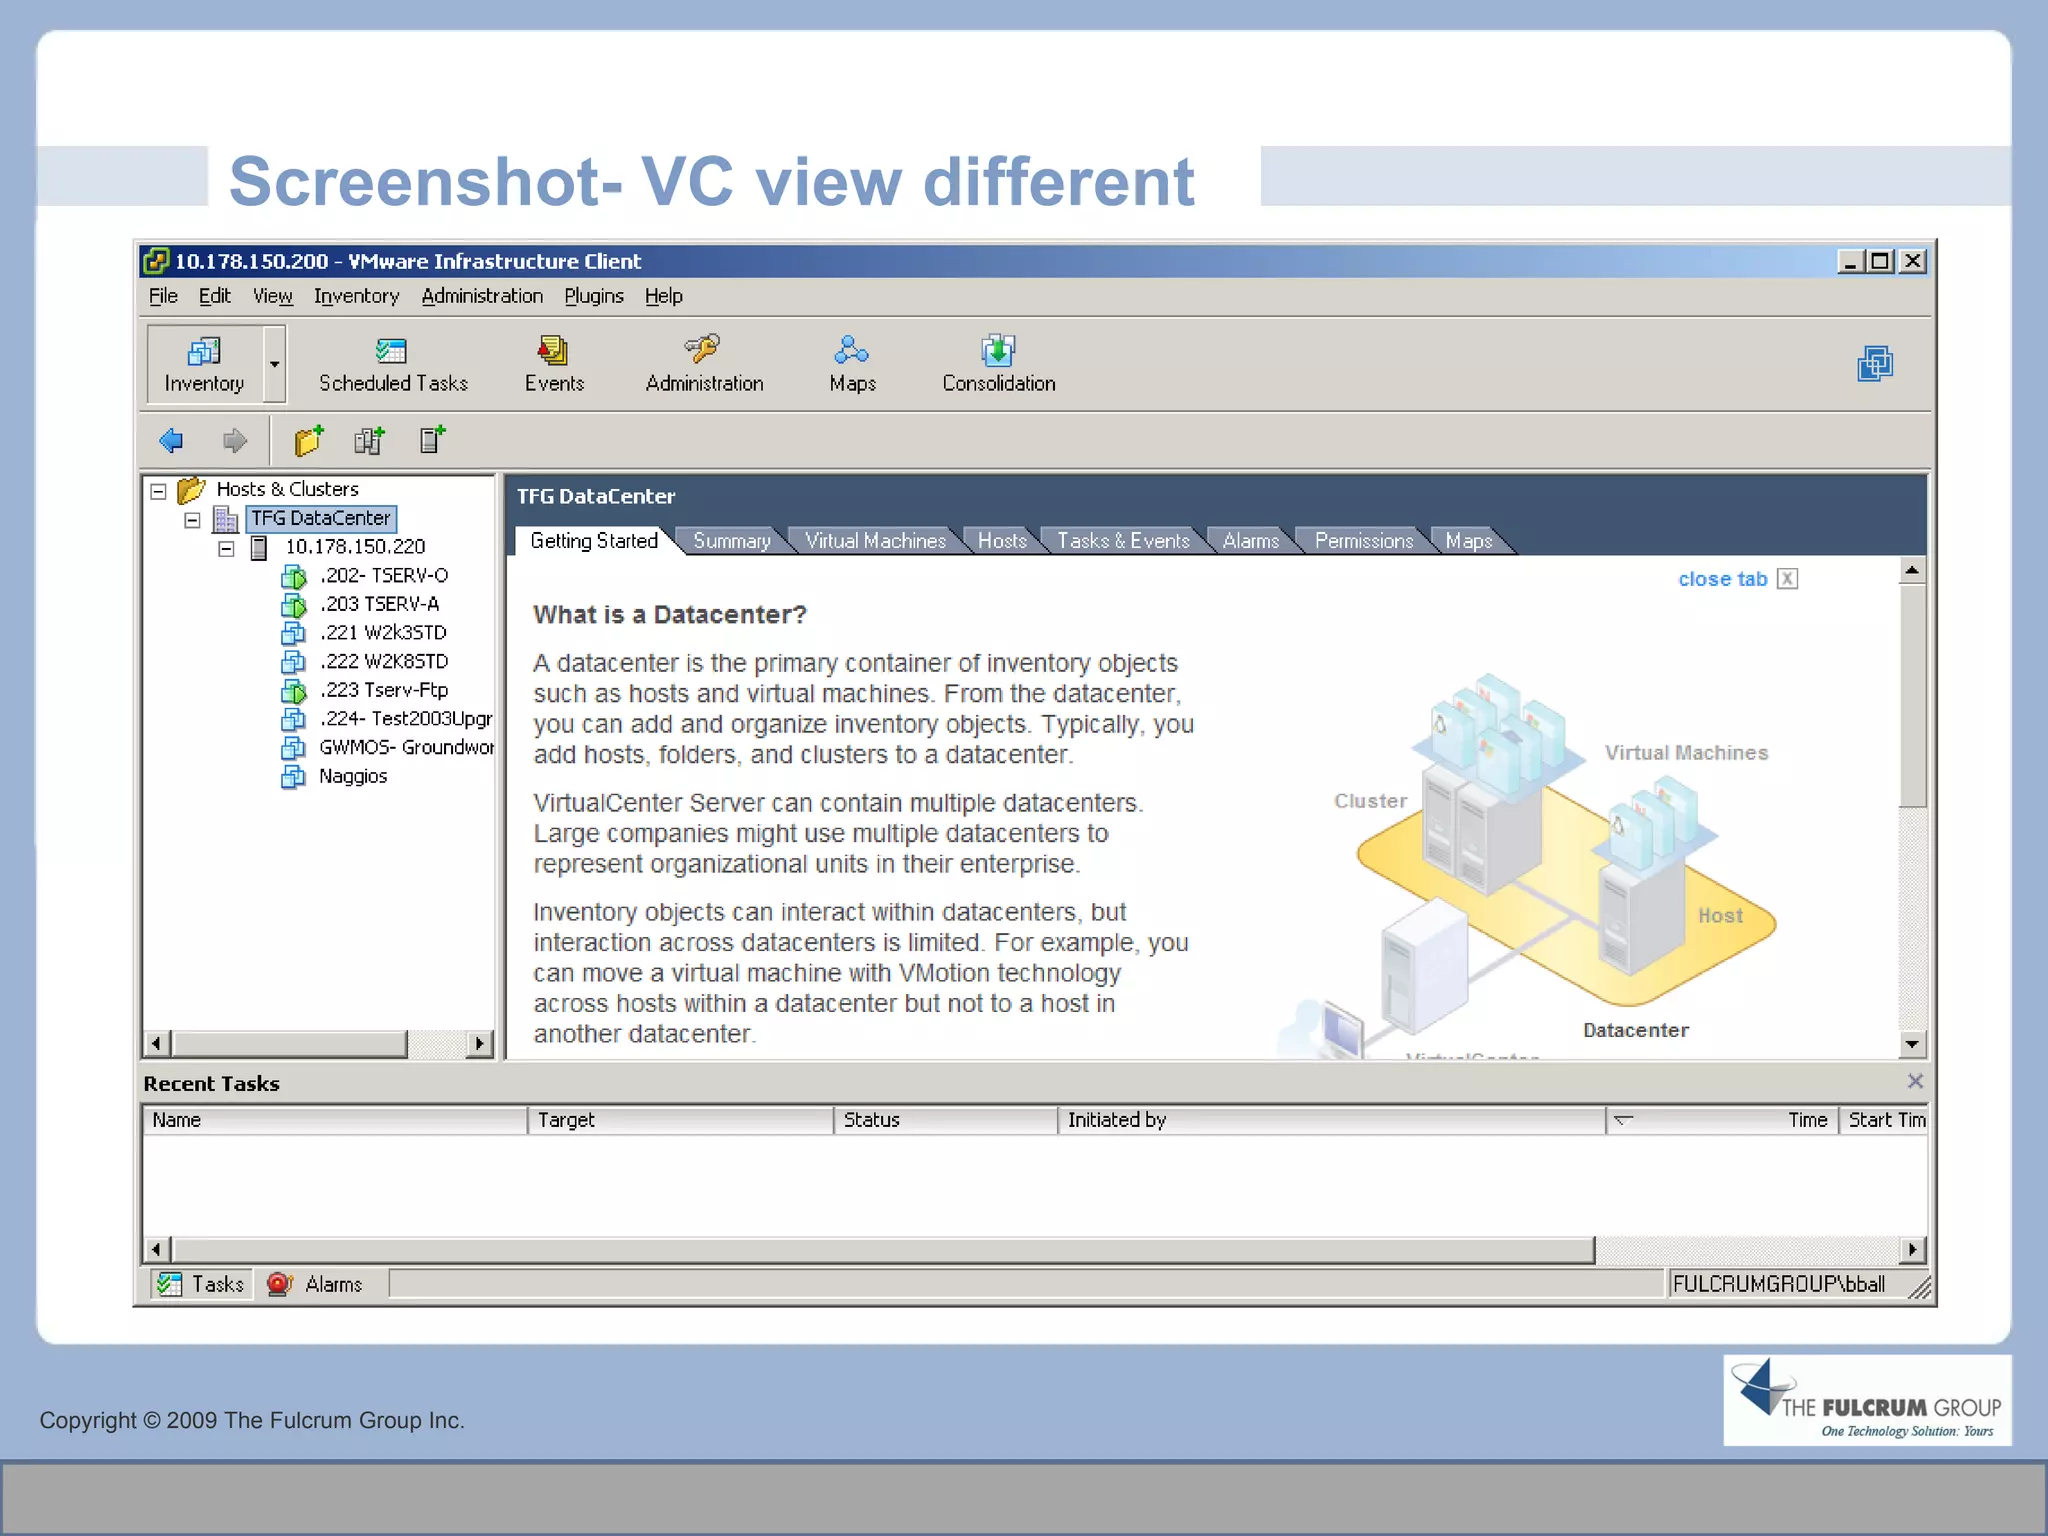Click the FULCRUMGROUP\bball status entry
Screen dimensions: 2048x1536
pos(1780,1284)
